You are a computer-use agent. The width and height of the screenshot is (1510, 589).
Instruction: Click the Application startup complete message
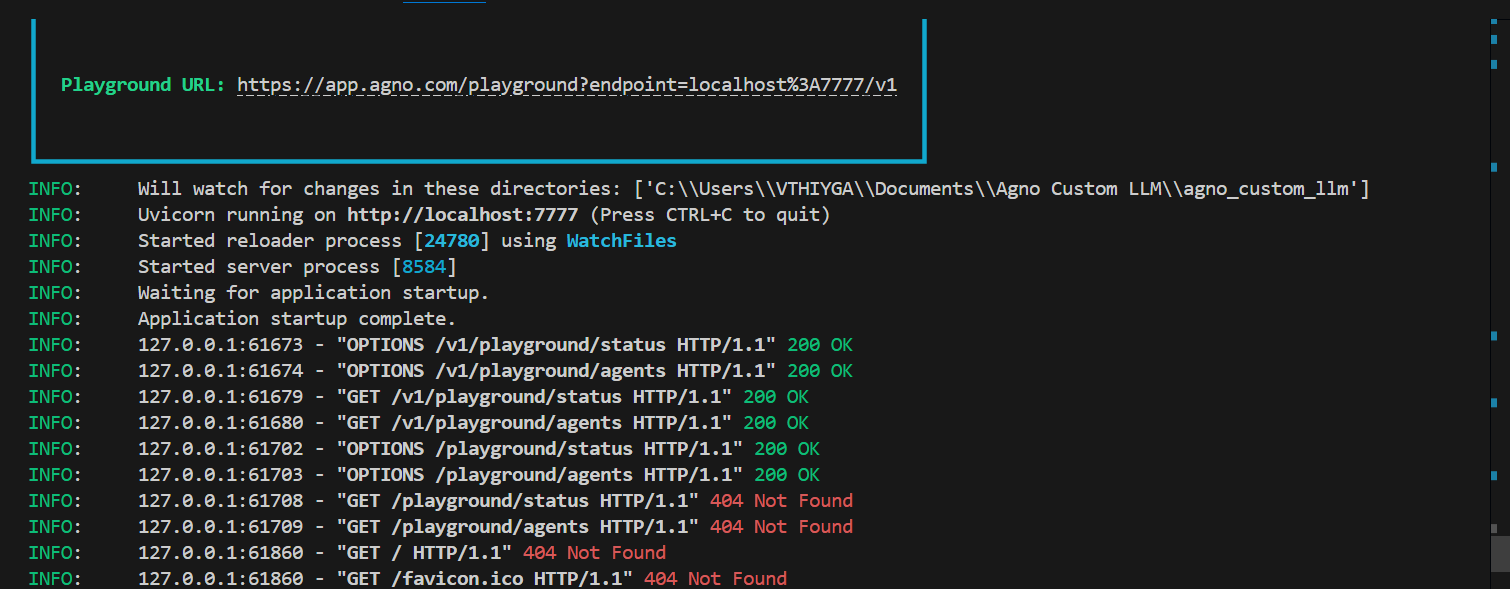pos(296,319)
